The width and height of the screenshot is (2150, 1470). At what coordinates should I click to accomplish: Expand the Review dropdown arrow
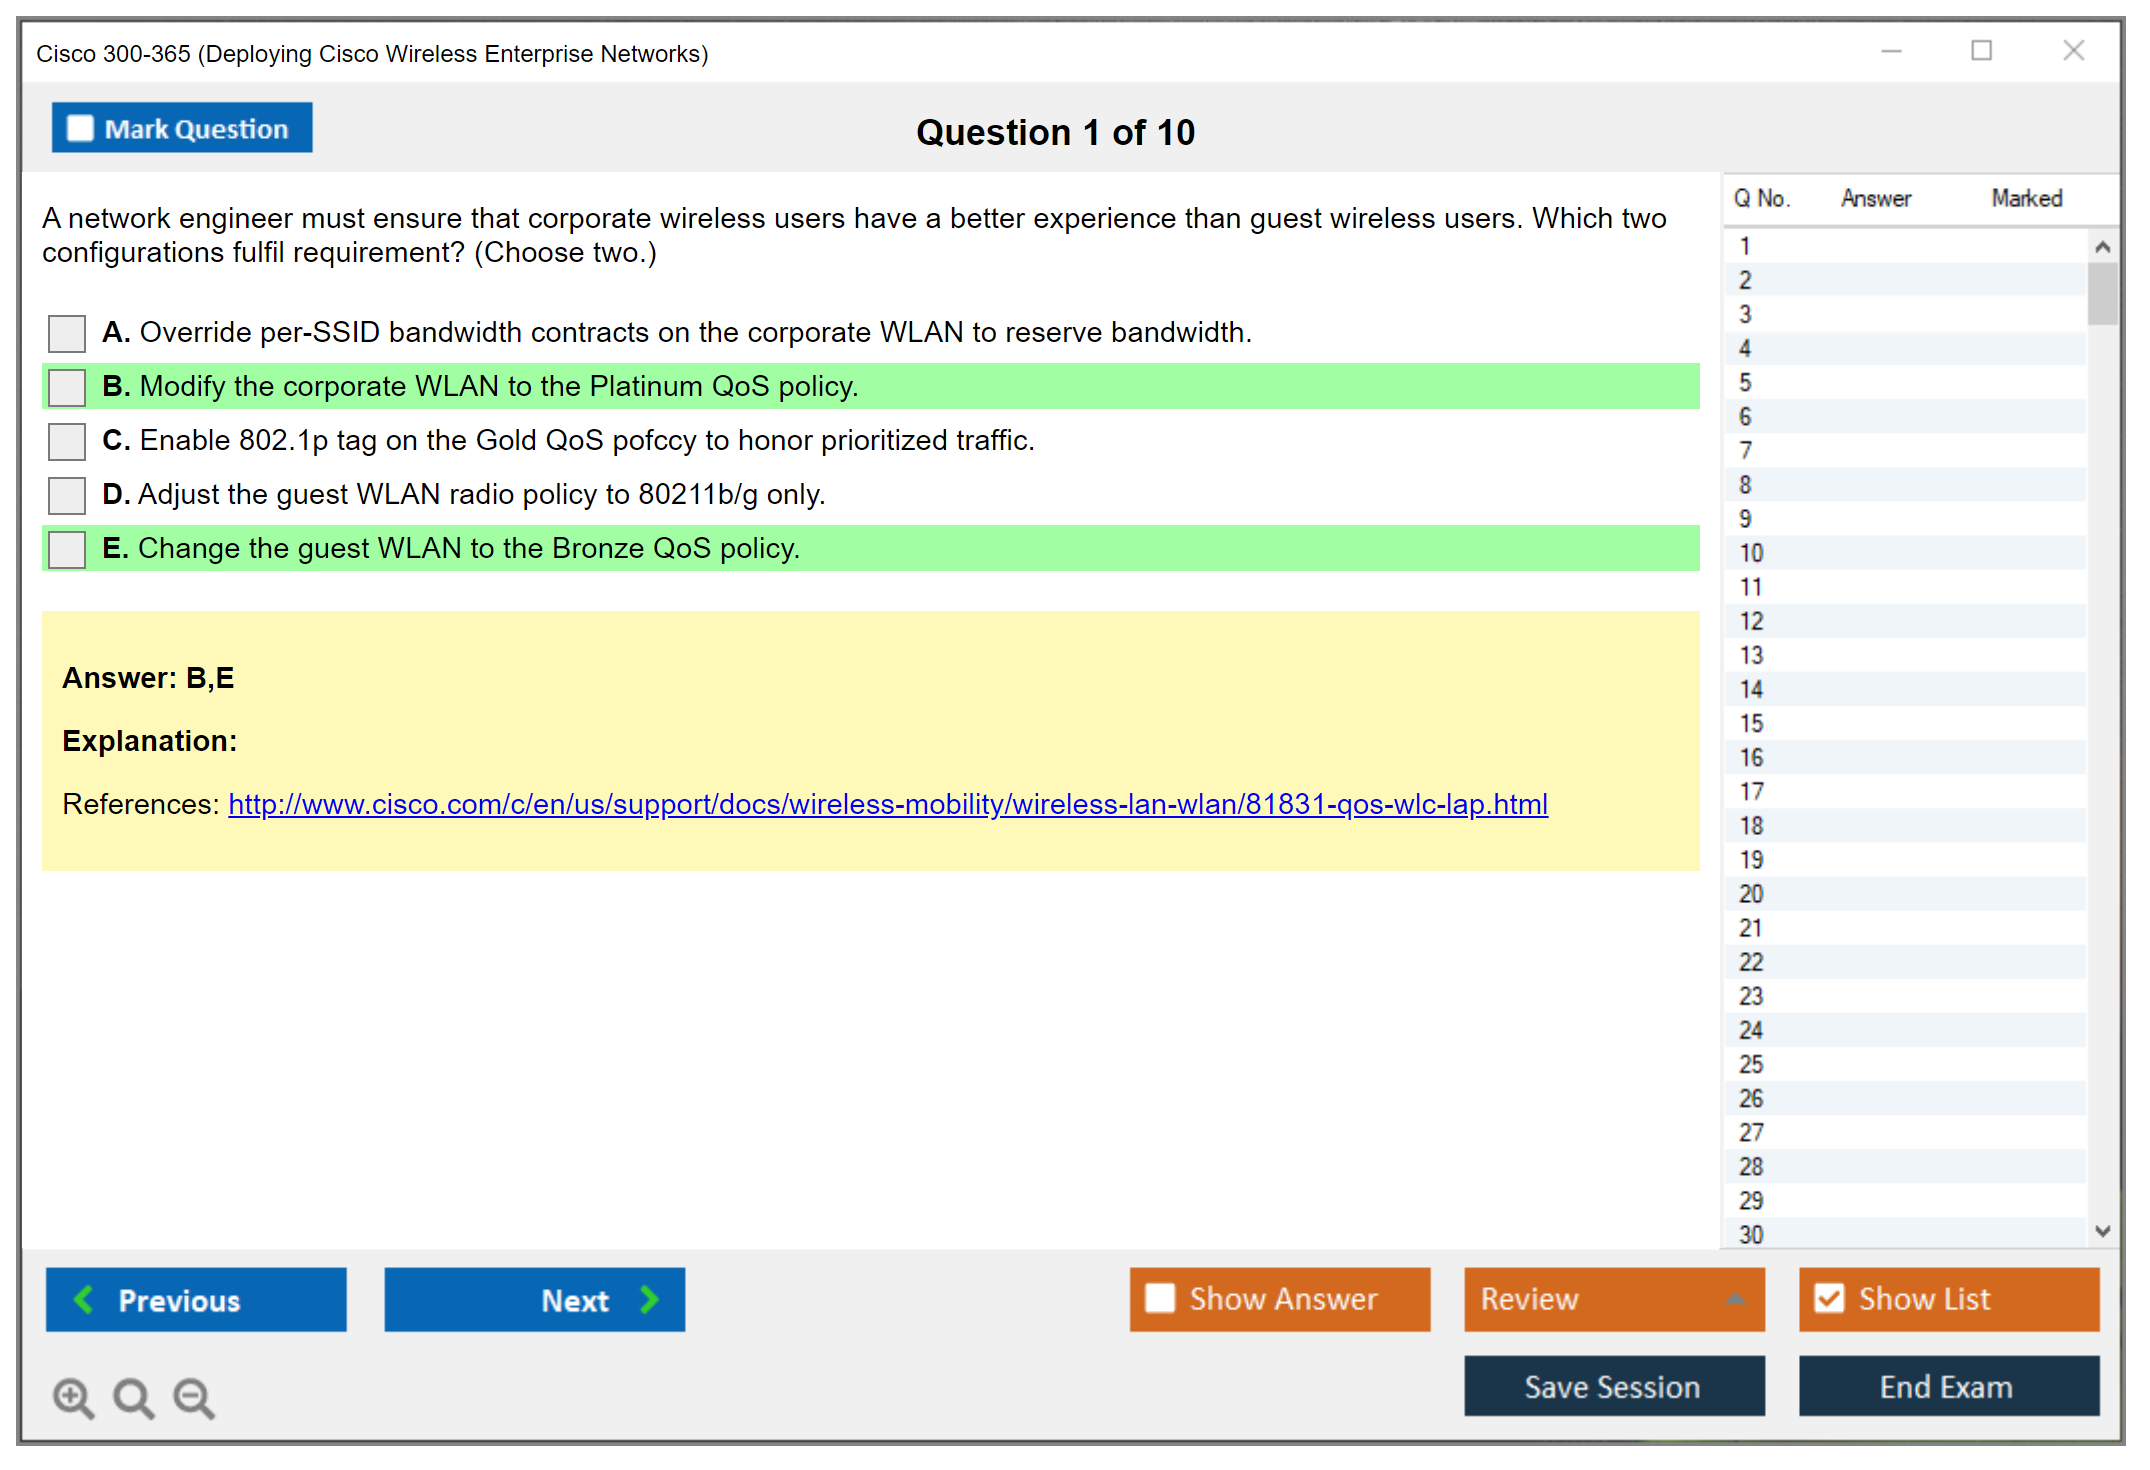click(1735, 1299)
